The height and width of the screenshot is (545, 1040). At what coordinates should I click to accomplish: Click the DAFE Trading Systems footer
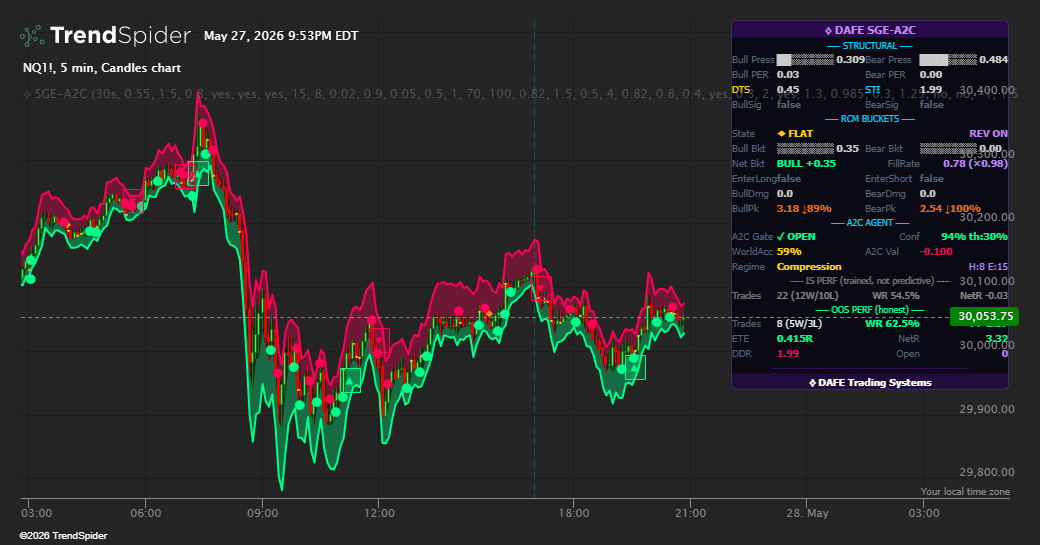pyautogui.click(x=870, y=383)
